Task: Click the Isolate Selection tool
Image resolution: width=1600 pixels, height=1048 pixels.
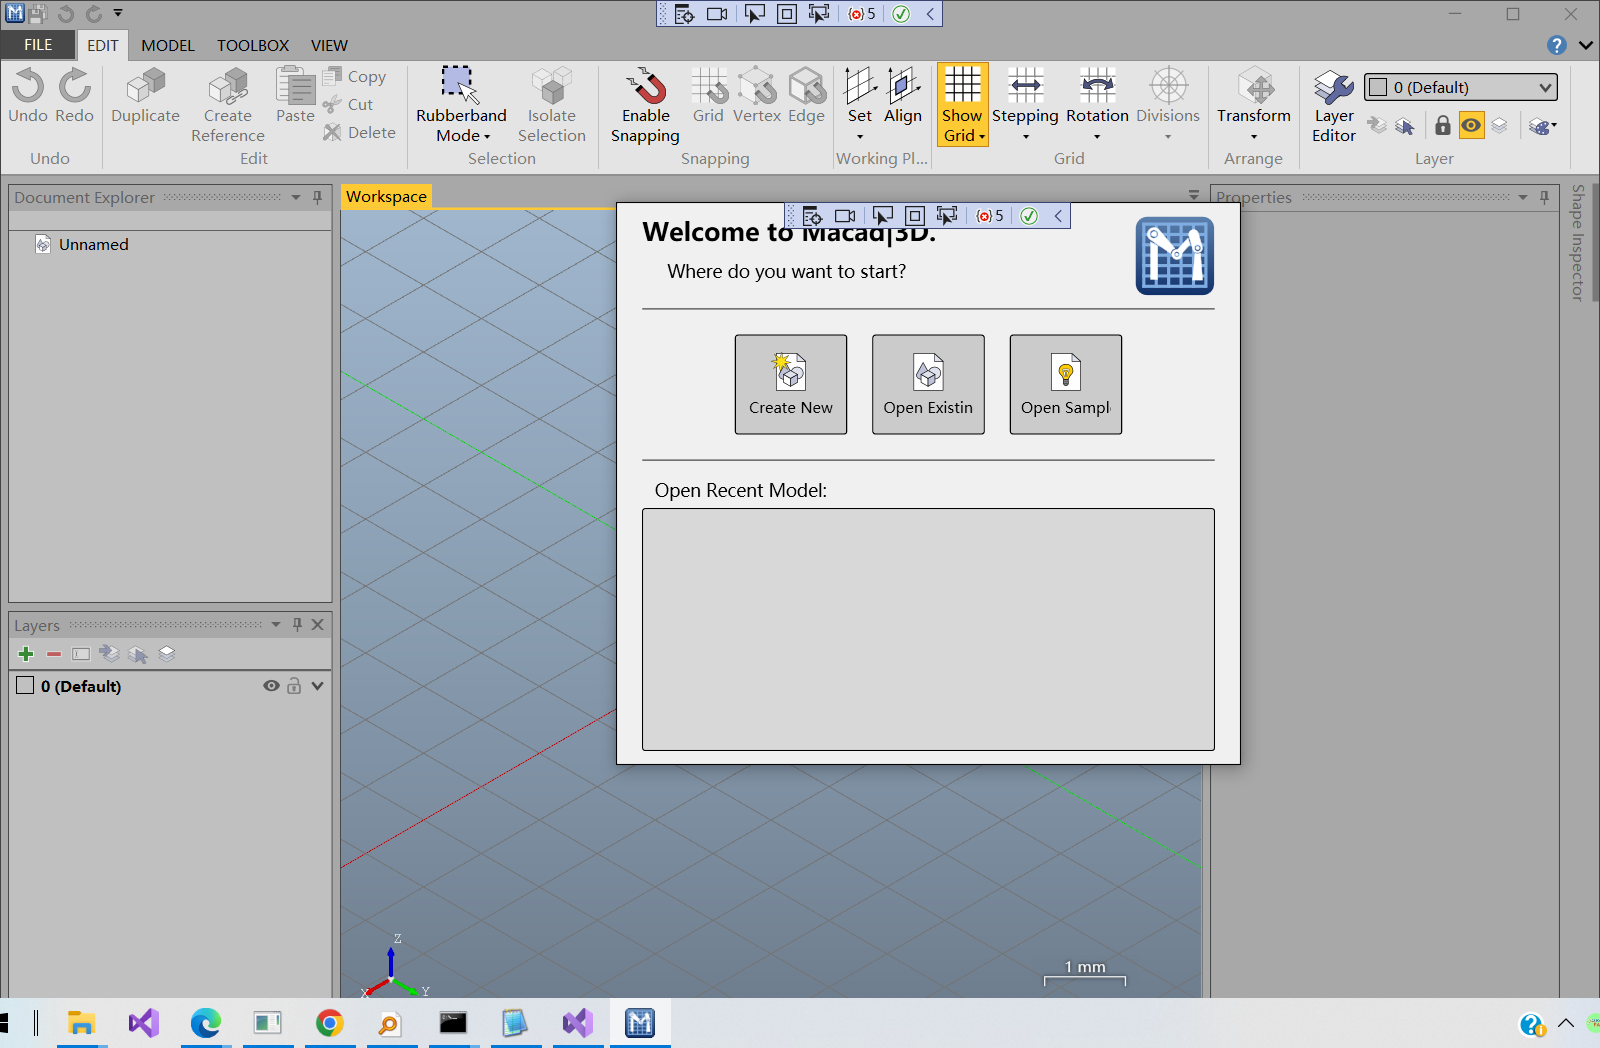Action: [x=552, y=105]
